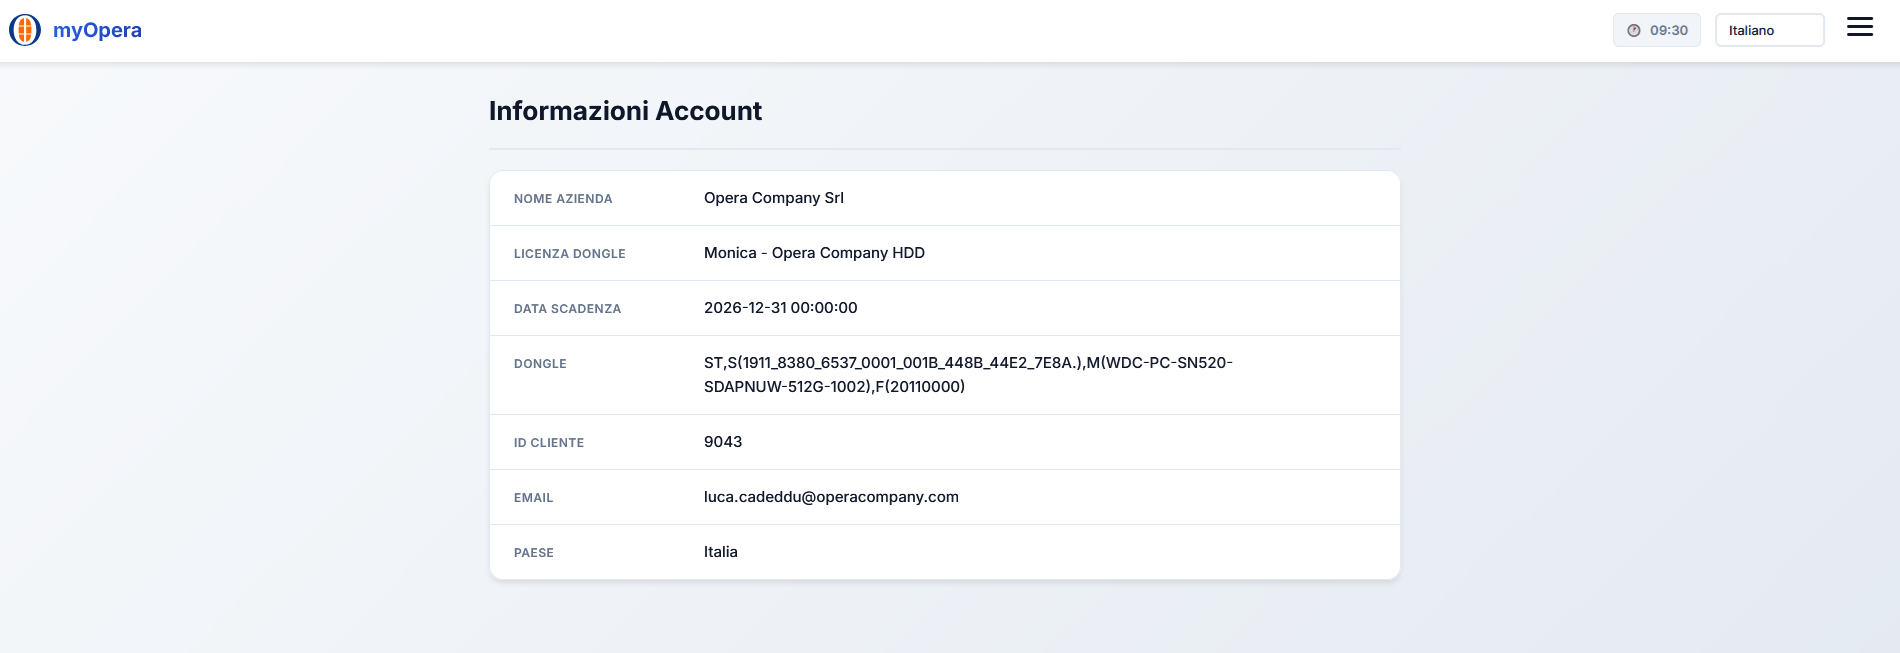Click the myOpera brand name link

97,30
